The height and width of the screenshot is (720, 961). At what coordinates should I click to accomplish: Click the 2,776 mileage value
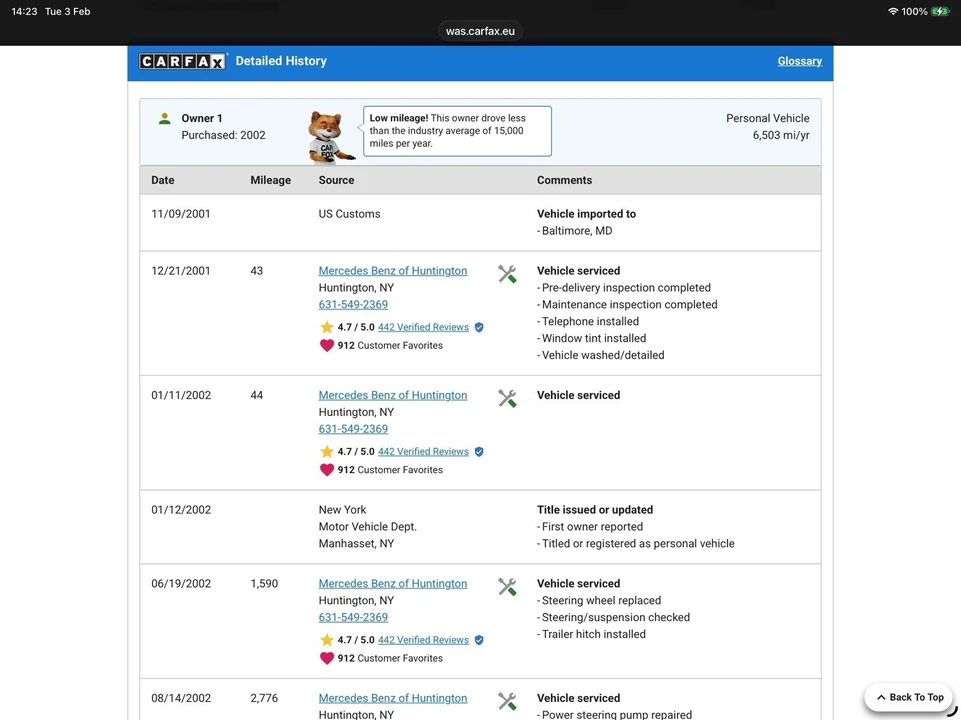point(264,698)
